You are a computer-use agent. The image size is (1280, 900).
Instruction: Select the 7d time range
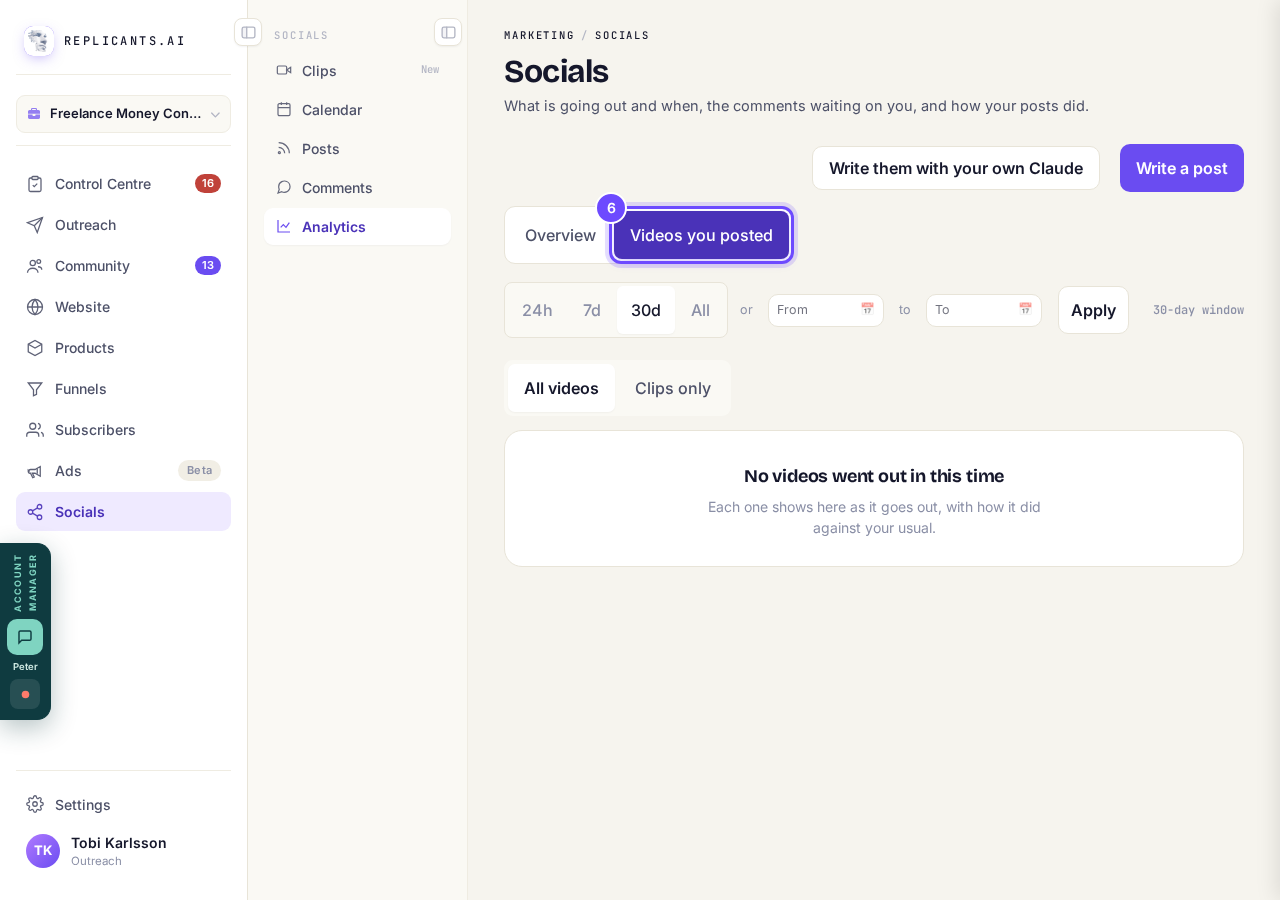[592, 310]
